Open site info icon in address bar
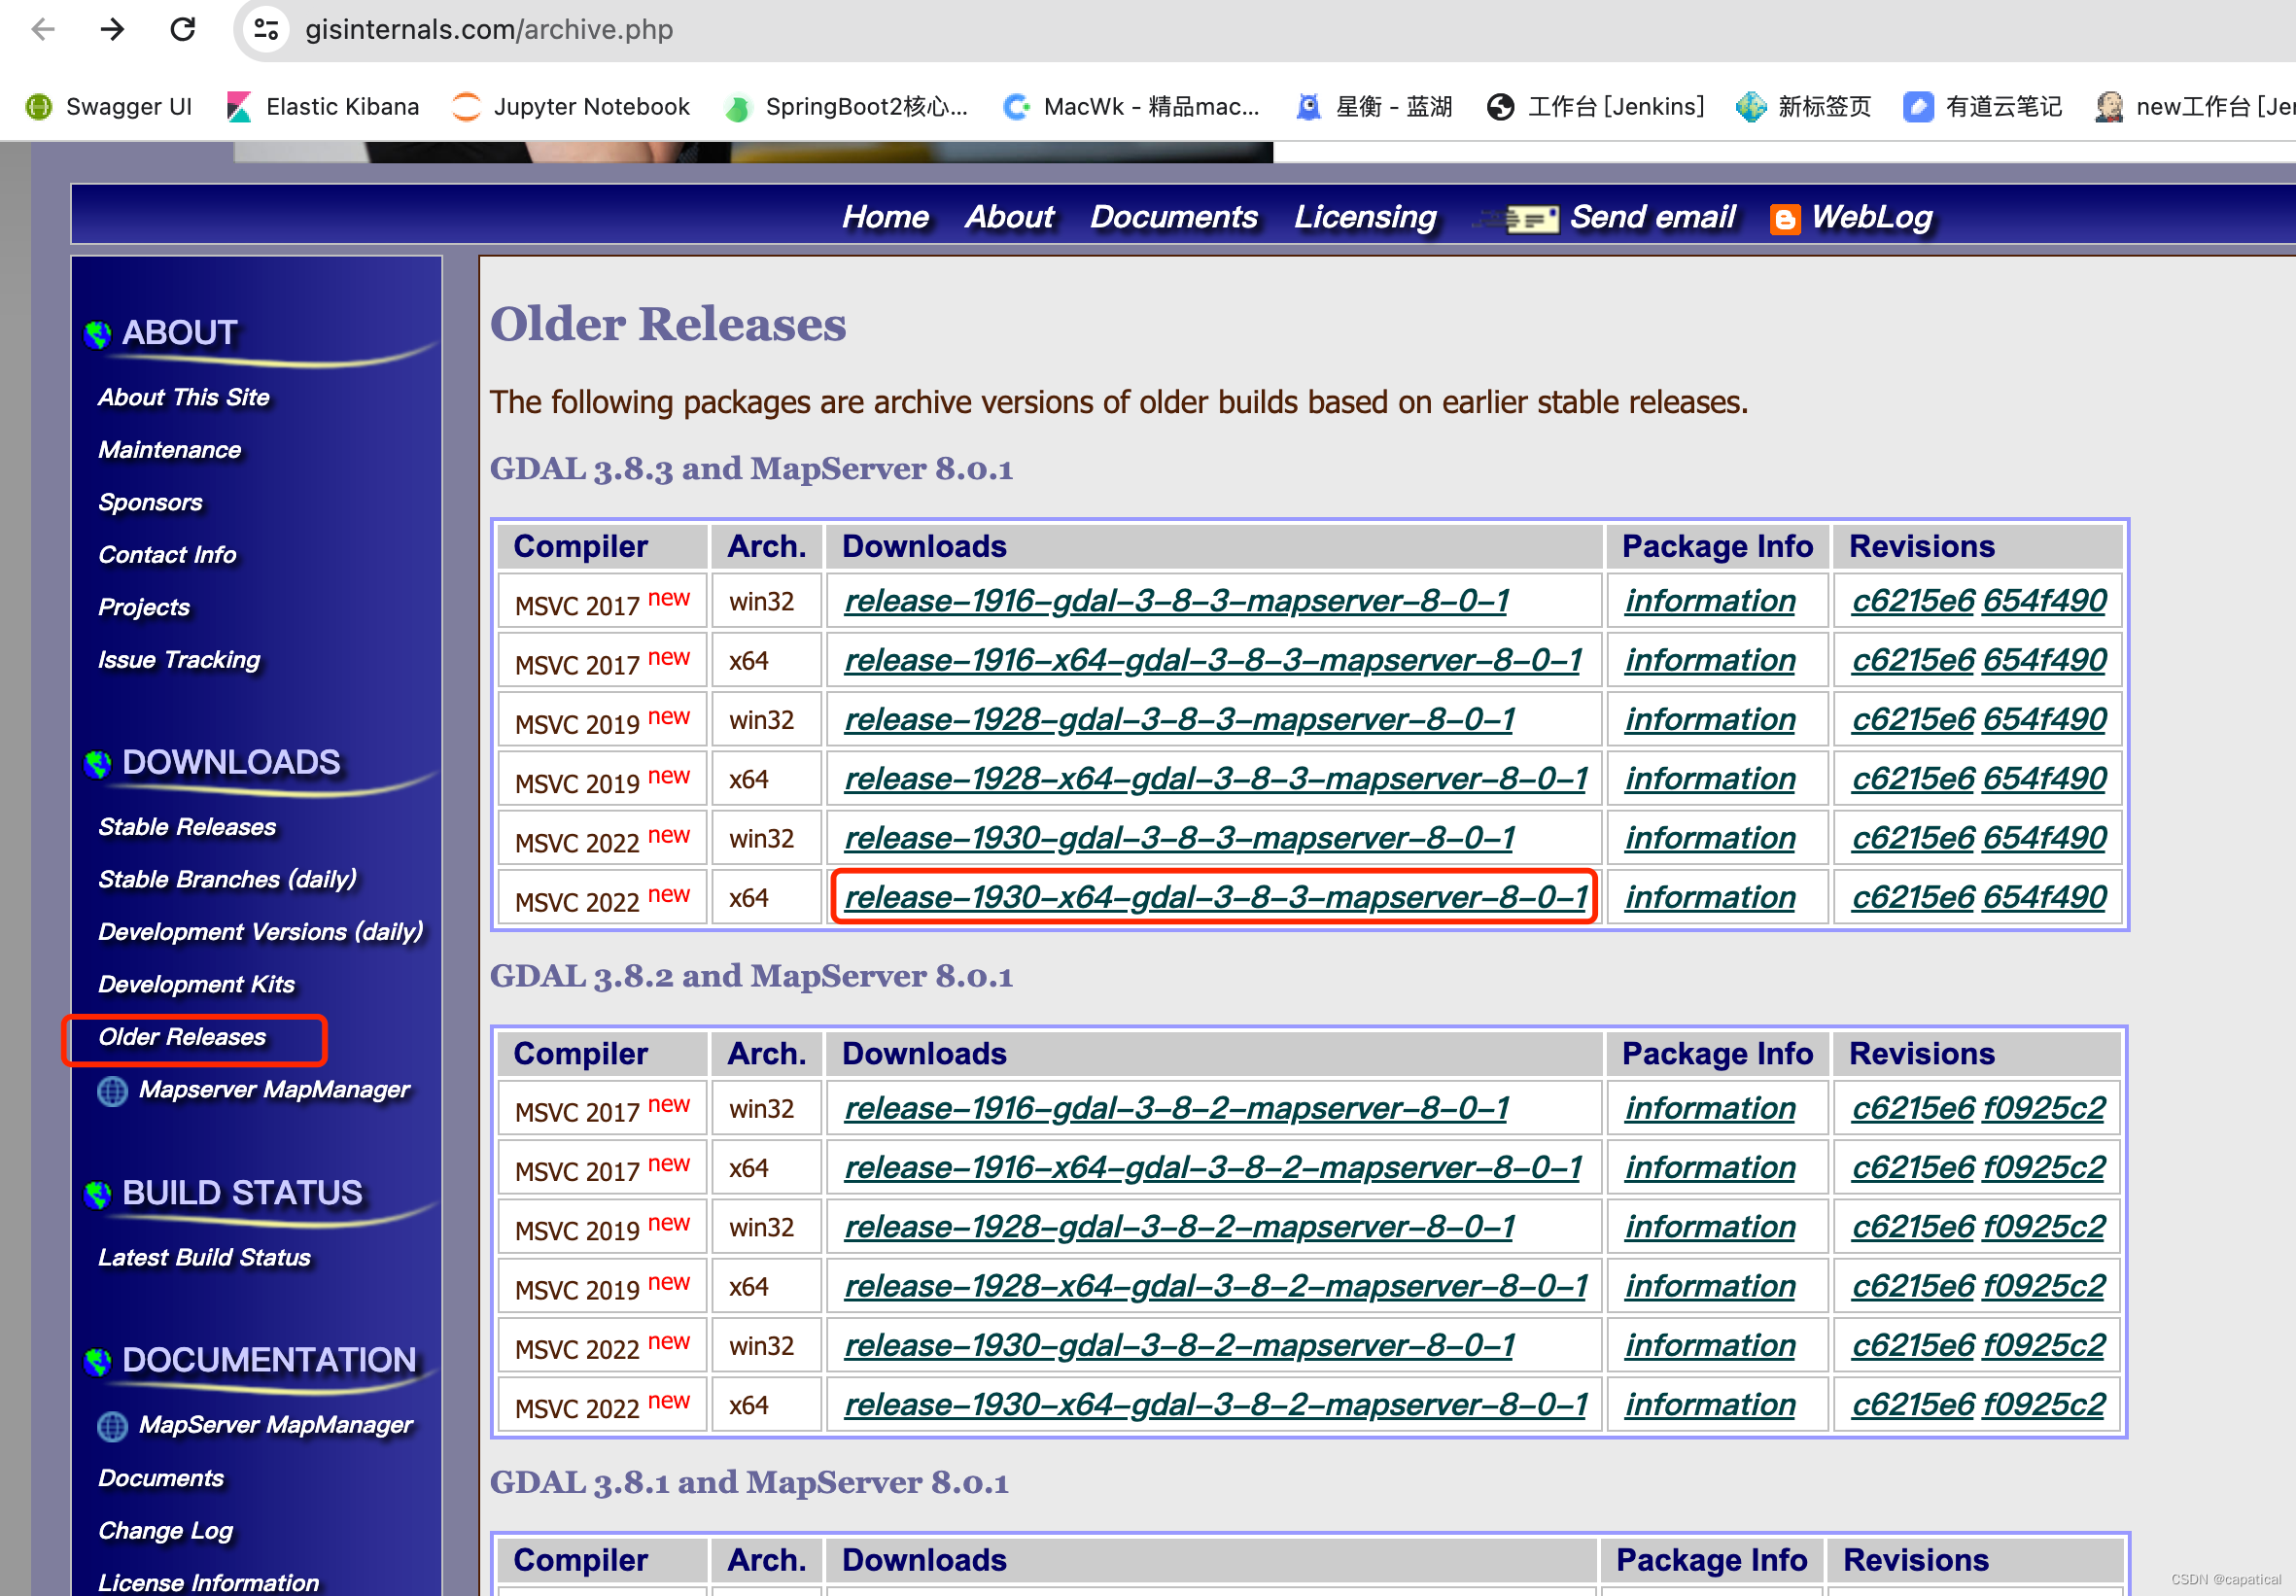2296x1596 pixels. tap(266, 29)
